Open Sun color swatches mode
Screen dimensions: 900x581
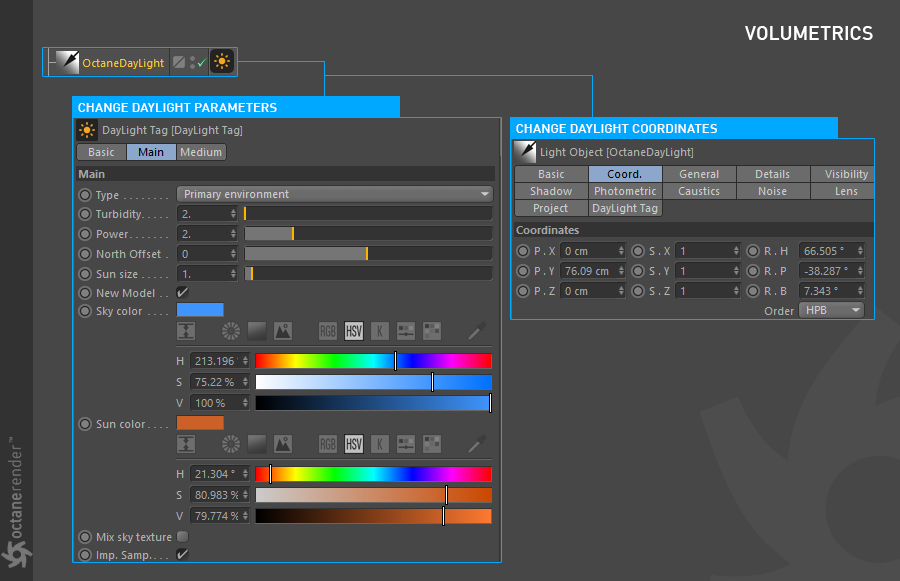click(x=432, y=444)
